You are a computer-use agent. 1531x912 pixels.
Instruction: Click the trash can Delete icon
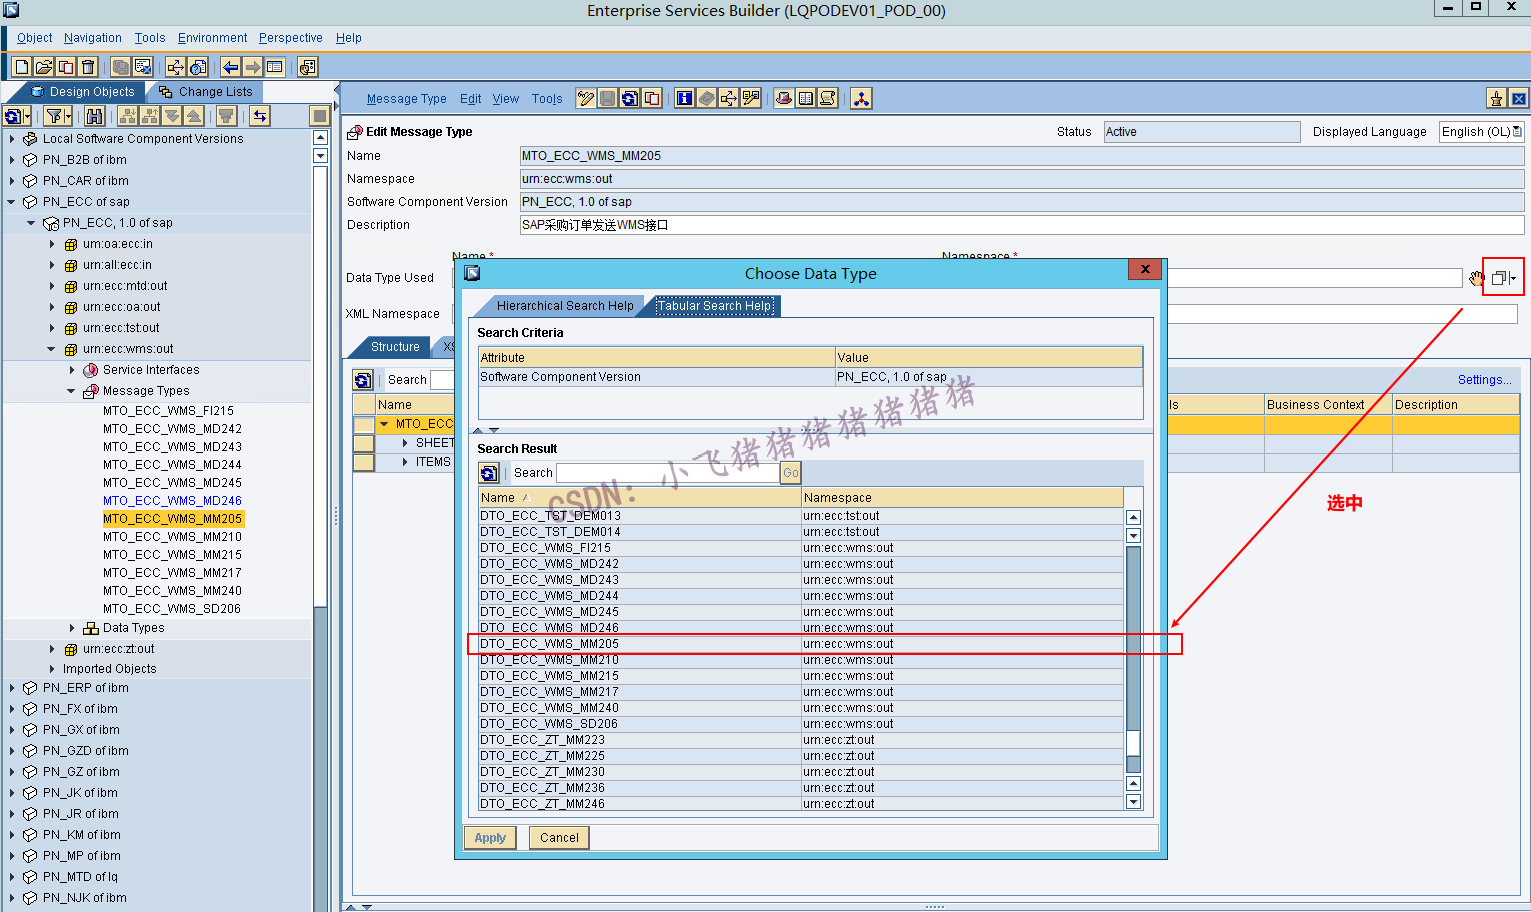88,67
